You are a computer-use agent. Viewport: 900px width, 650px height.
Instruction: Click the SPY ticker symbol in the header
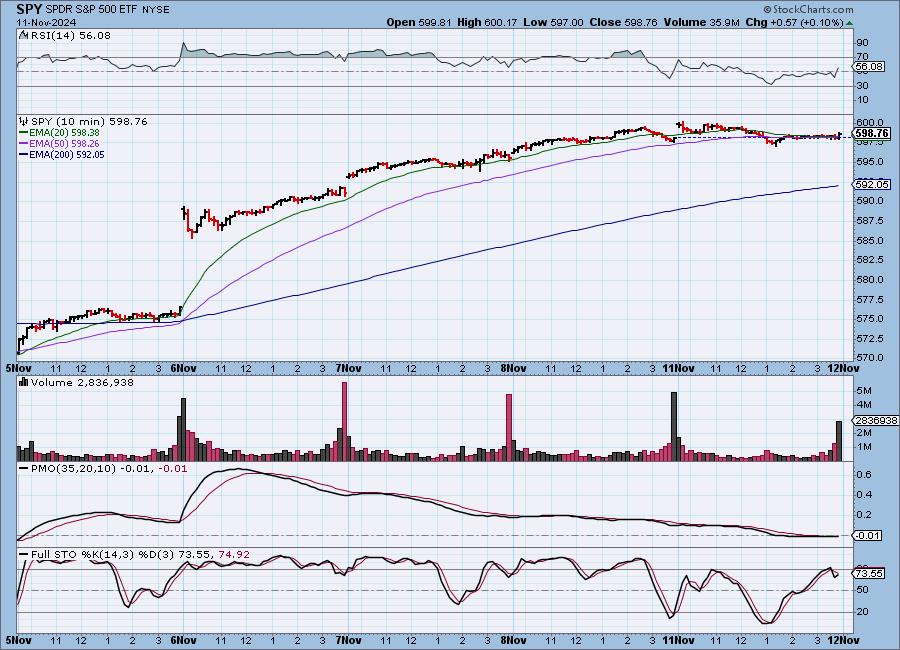[x=29, y=9]
